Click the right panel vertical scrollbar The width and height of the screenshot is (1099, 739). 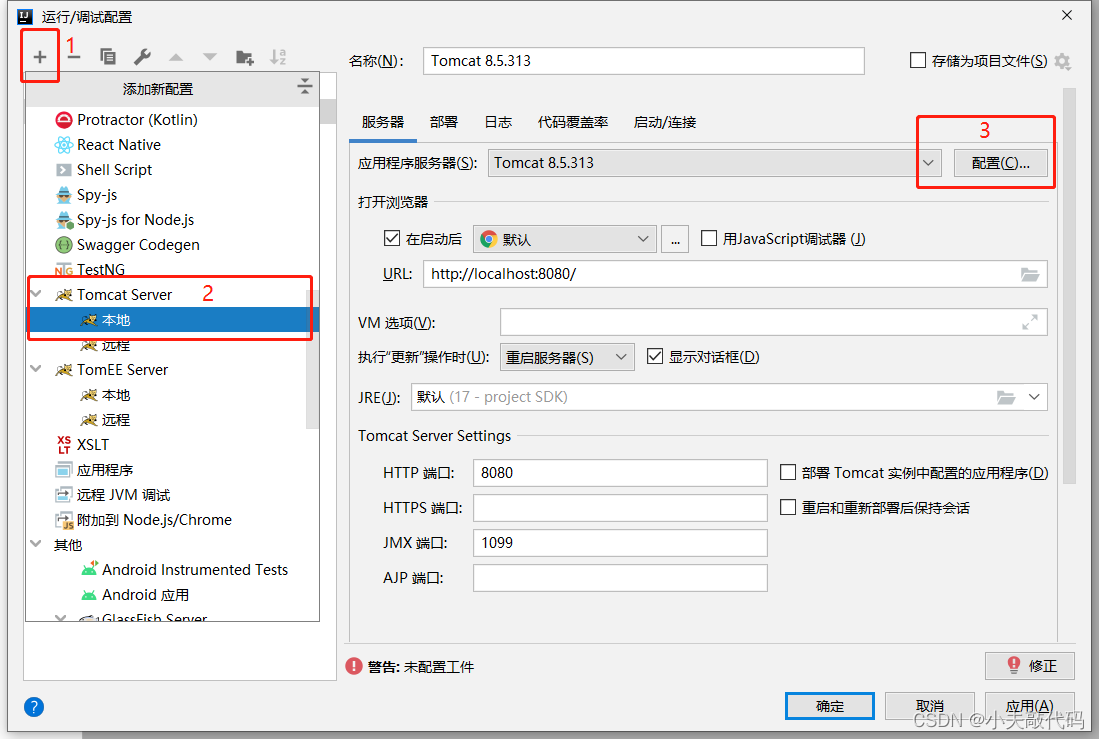pos(1069,286)
